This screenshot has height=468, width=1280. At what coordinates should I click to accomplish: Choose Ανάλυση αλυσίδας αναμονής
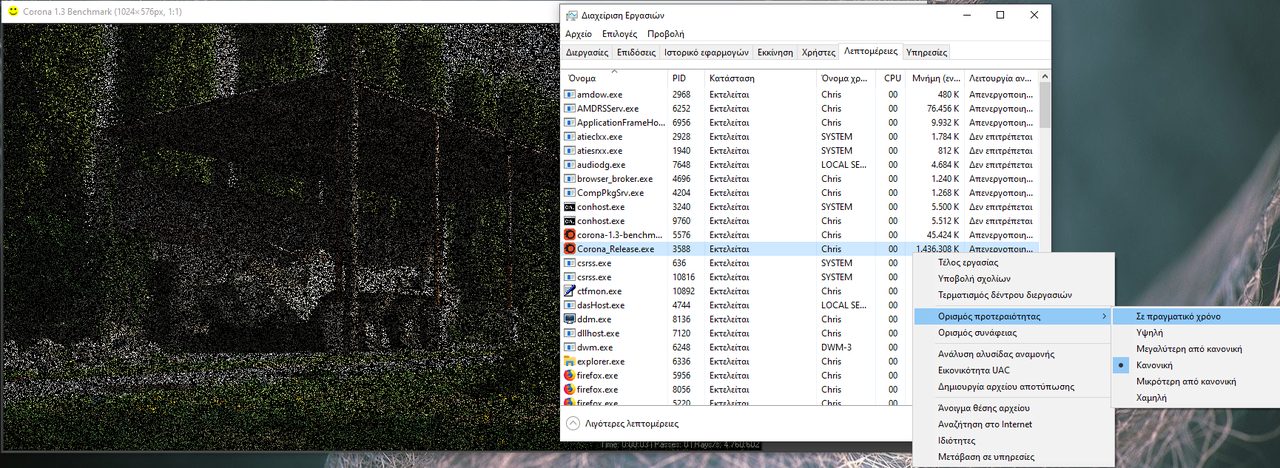coord(1013,354)
